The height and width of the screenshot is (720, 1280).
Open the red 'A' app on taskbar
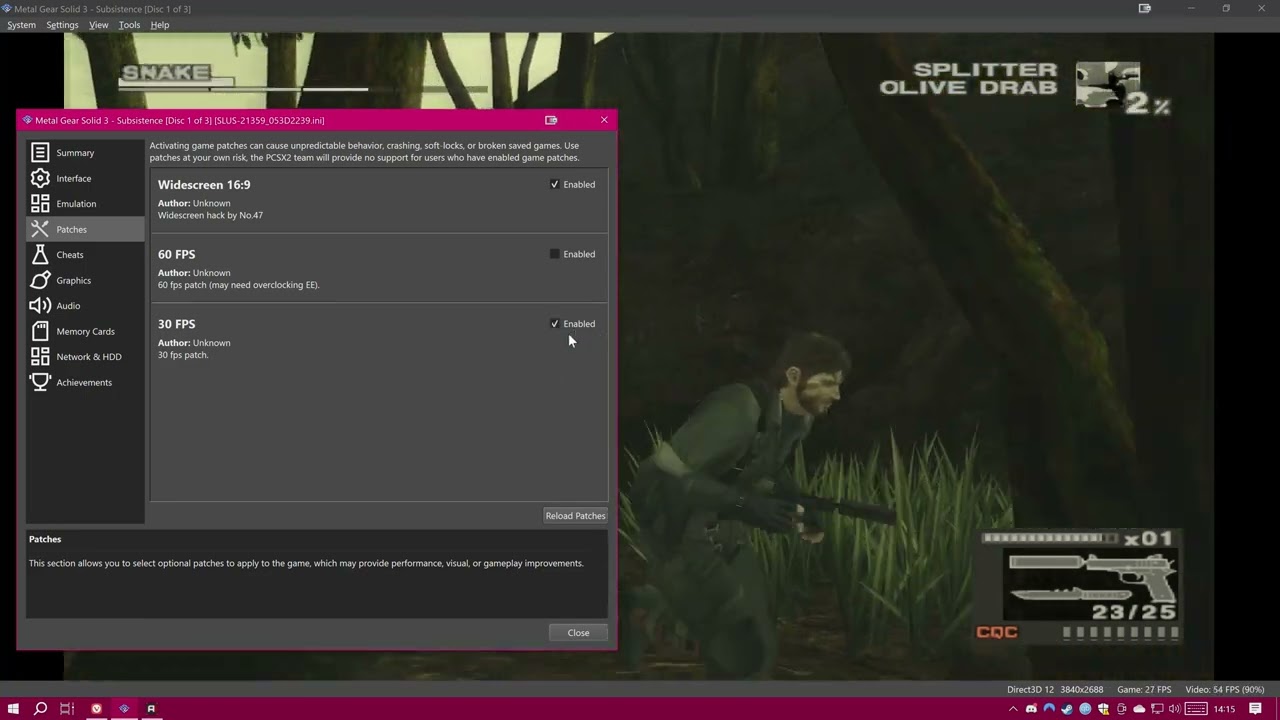(x=151, y=709)
